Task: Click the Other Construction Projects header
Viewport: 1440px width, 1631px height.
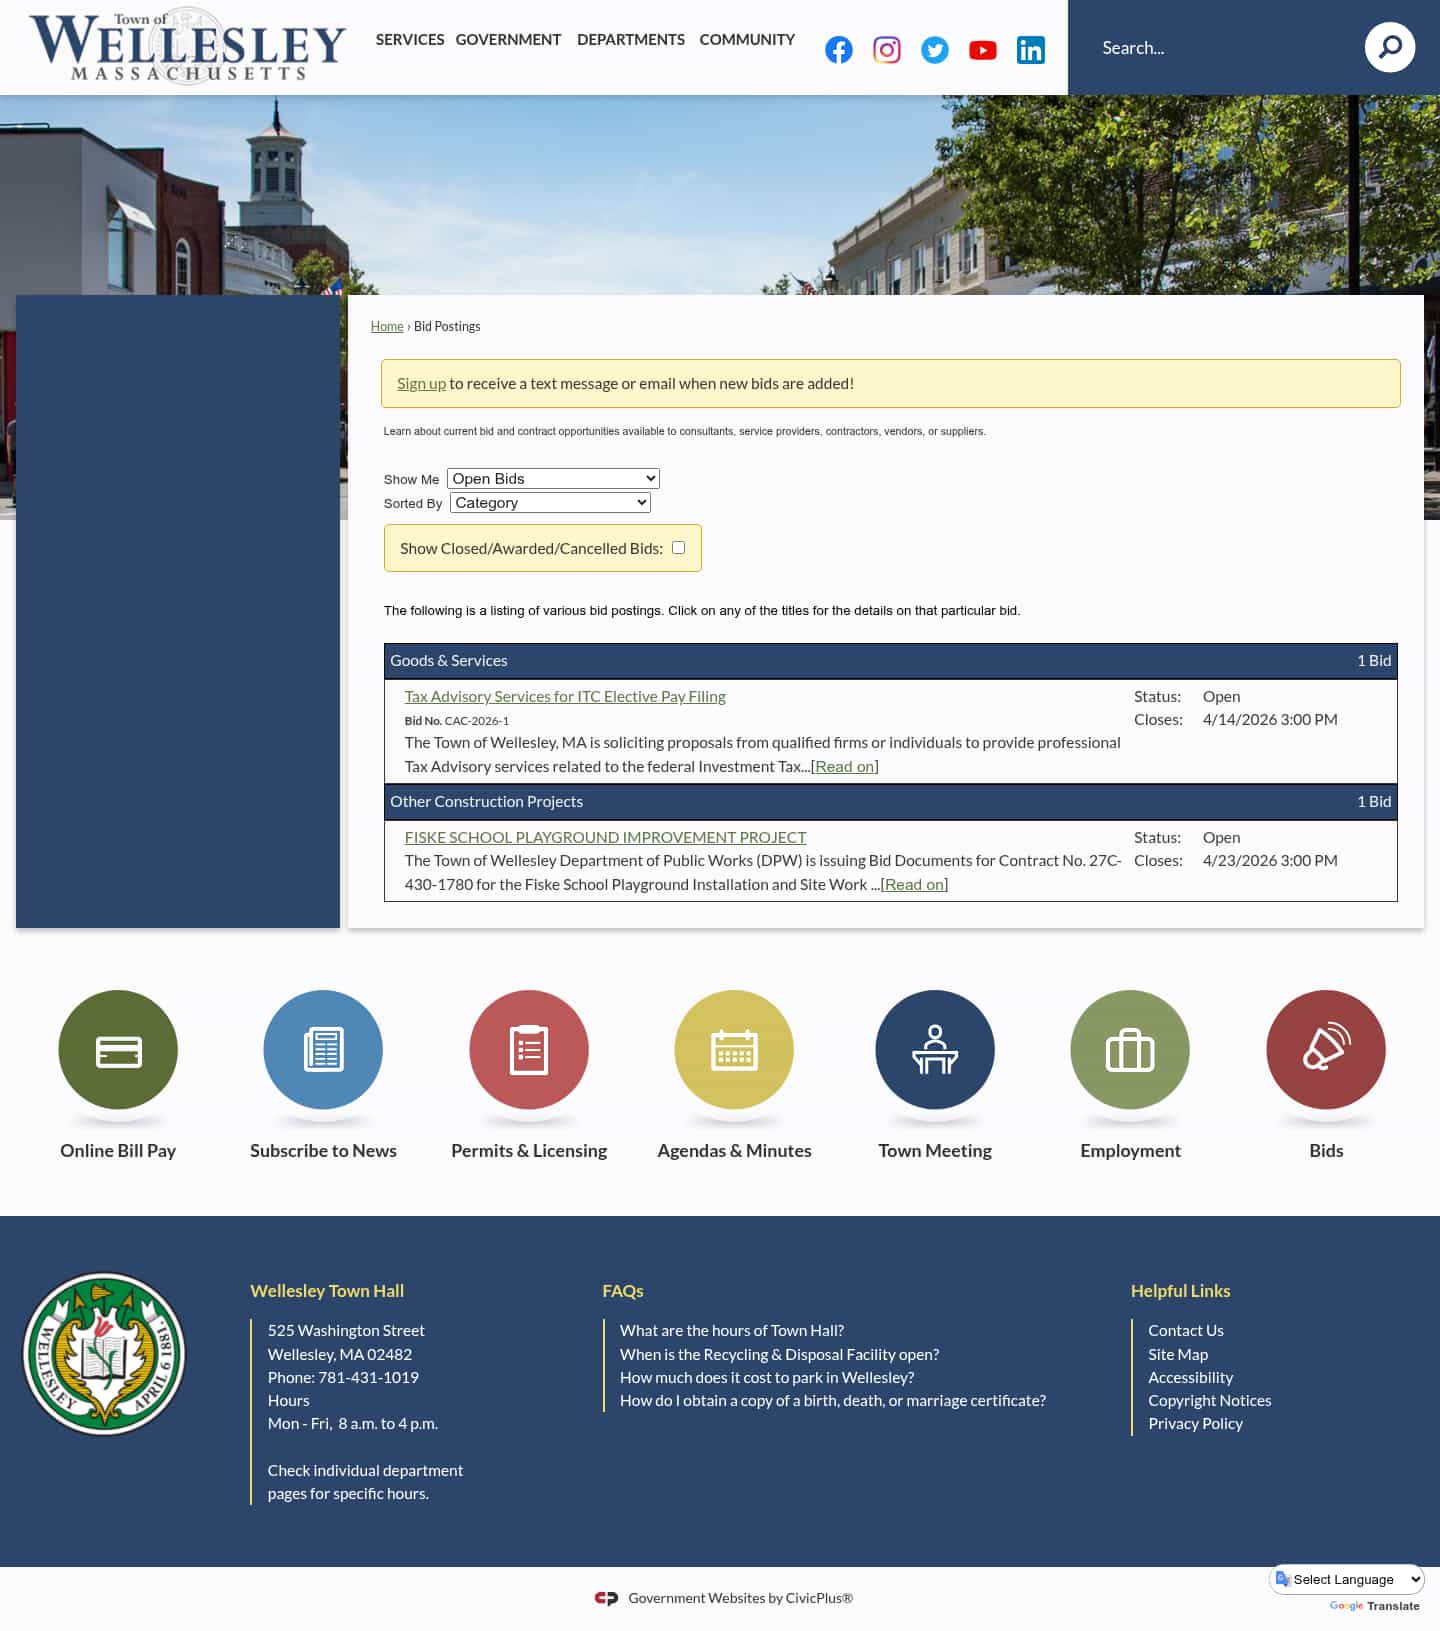Action: (x=890, y=801)
